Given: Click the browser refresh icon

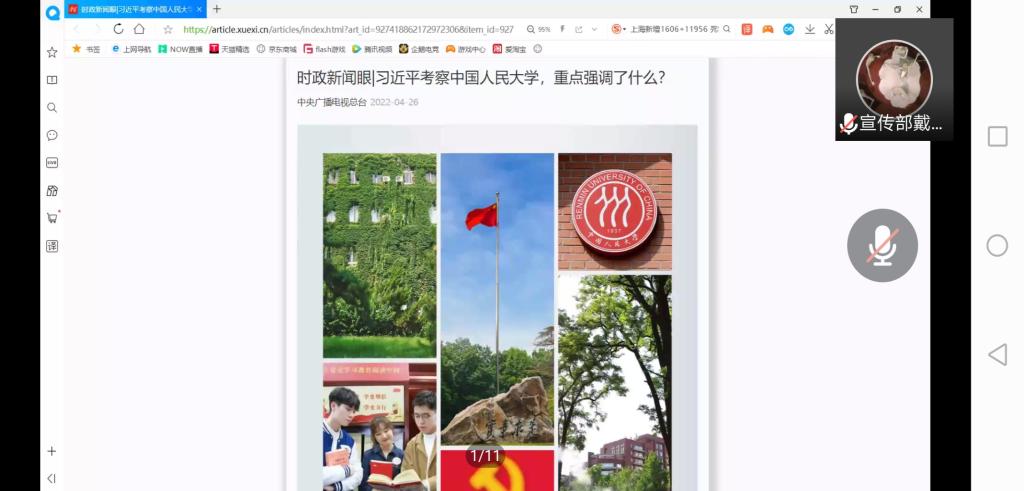Looking at the screenshot, I should [118, 29].
